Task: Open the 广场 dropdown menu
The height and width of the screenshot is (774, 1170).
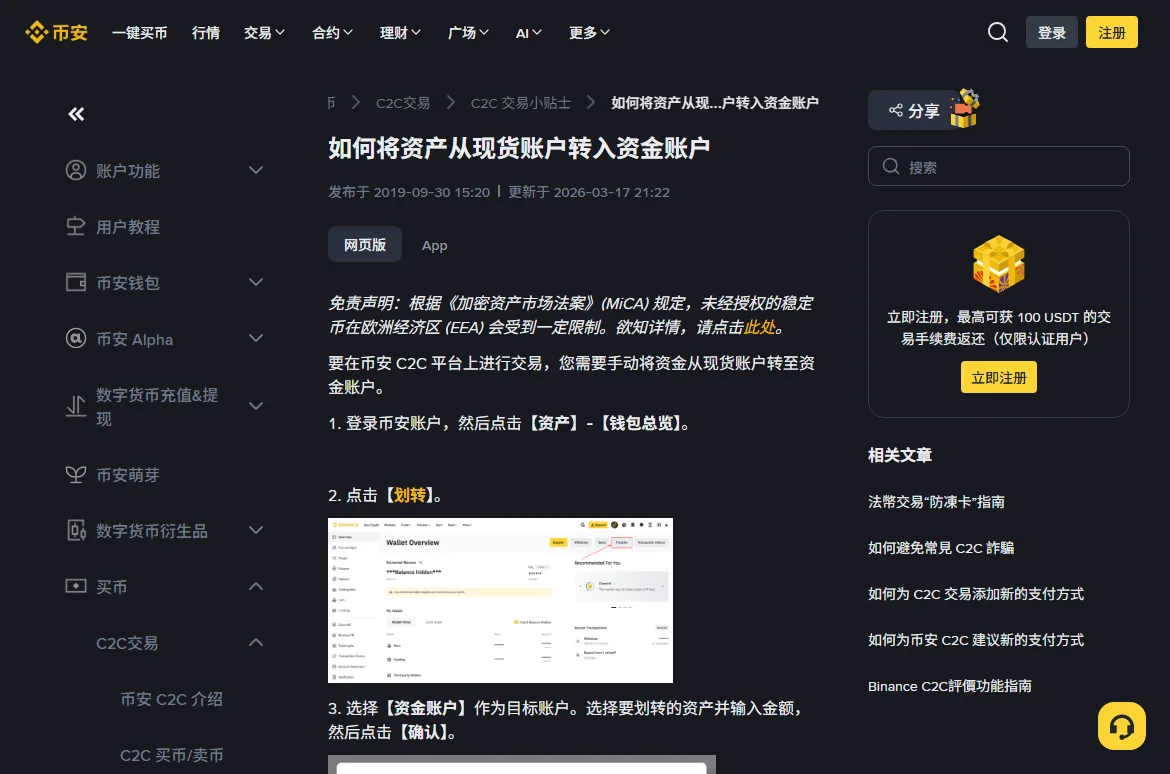Action: point(468,33)
